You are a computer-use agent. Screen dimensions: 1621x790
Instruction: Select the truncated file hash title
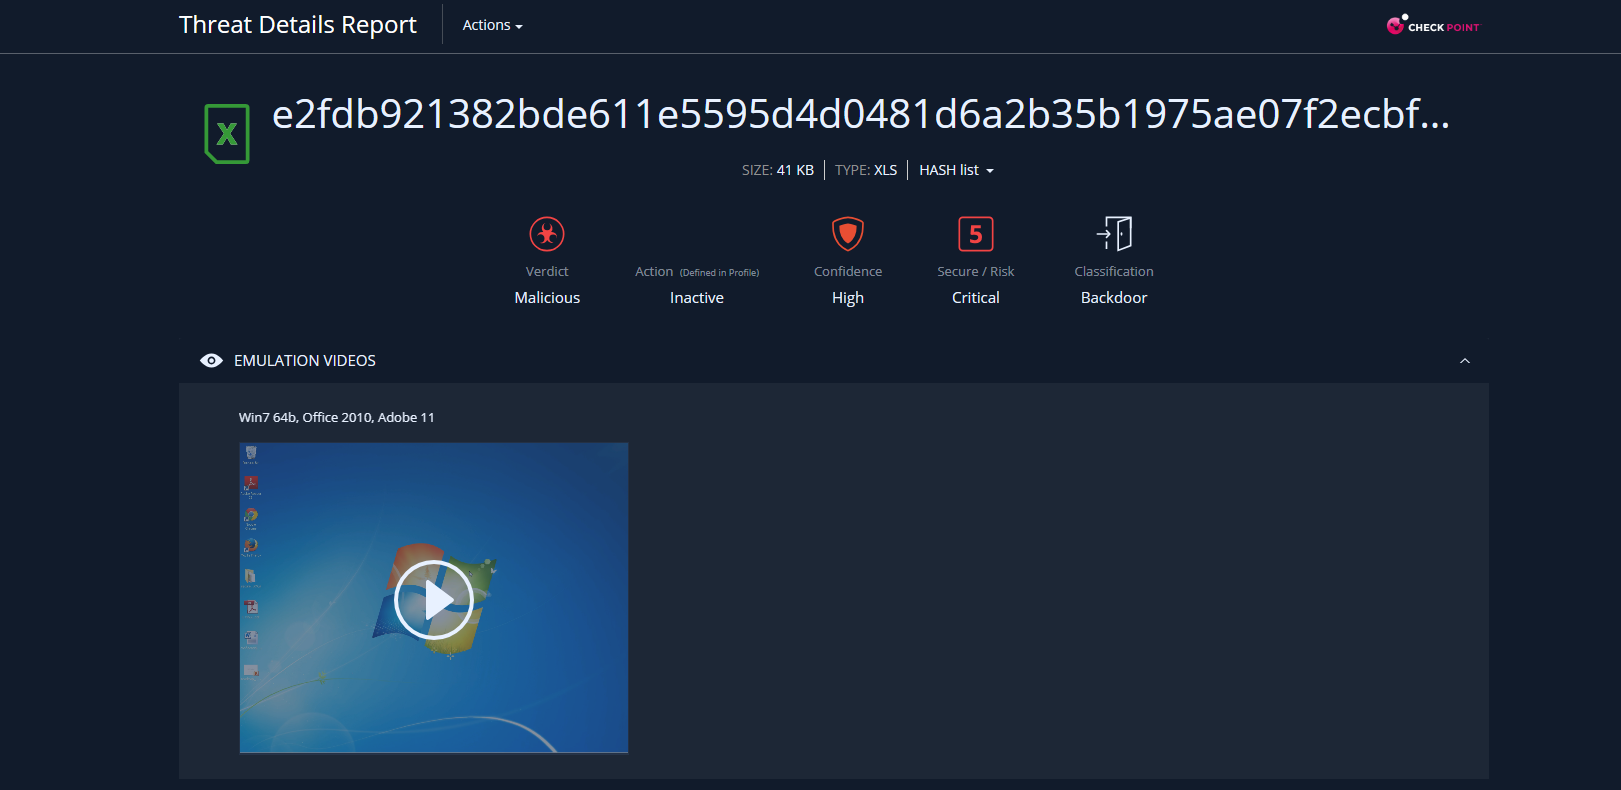861,115
